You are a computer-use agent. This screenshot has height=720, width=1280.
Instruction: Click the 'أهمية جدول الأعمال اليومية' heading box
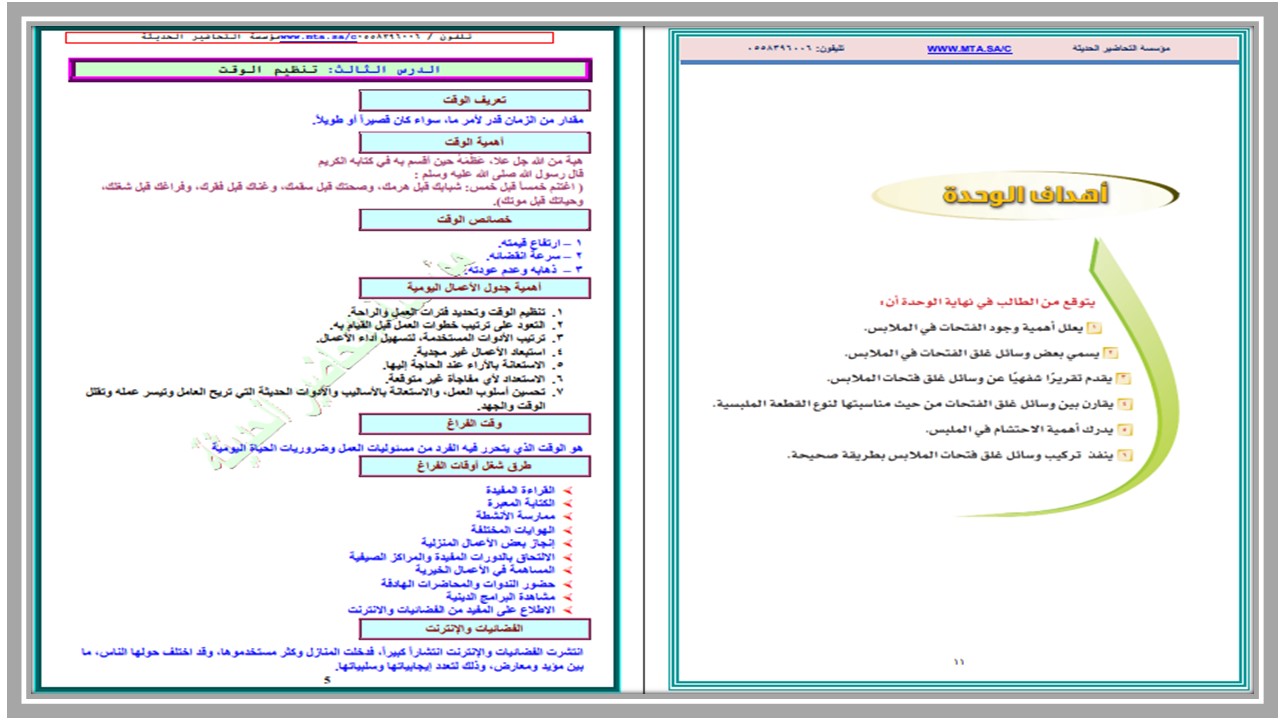tap(475, 288)
